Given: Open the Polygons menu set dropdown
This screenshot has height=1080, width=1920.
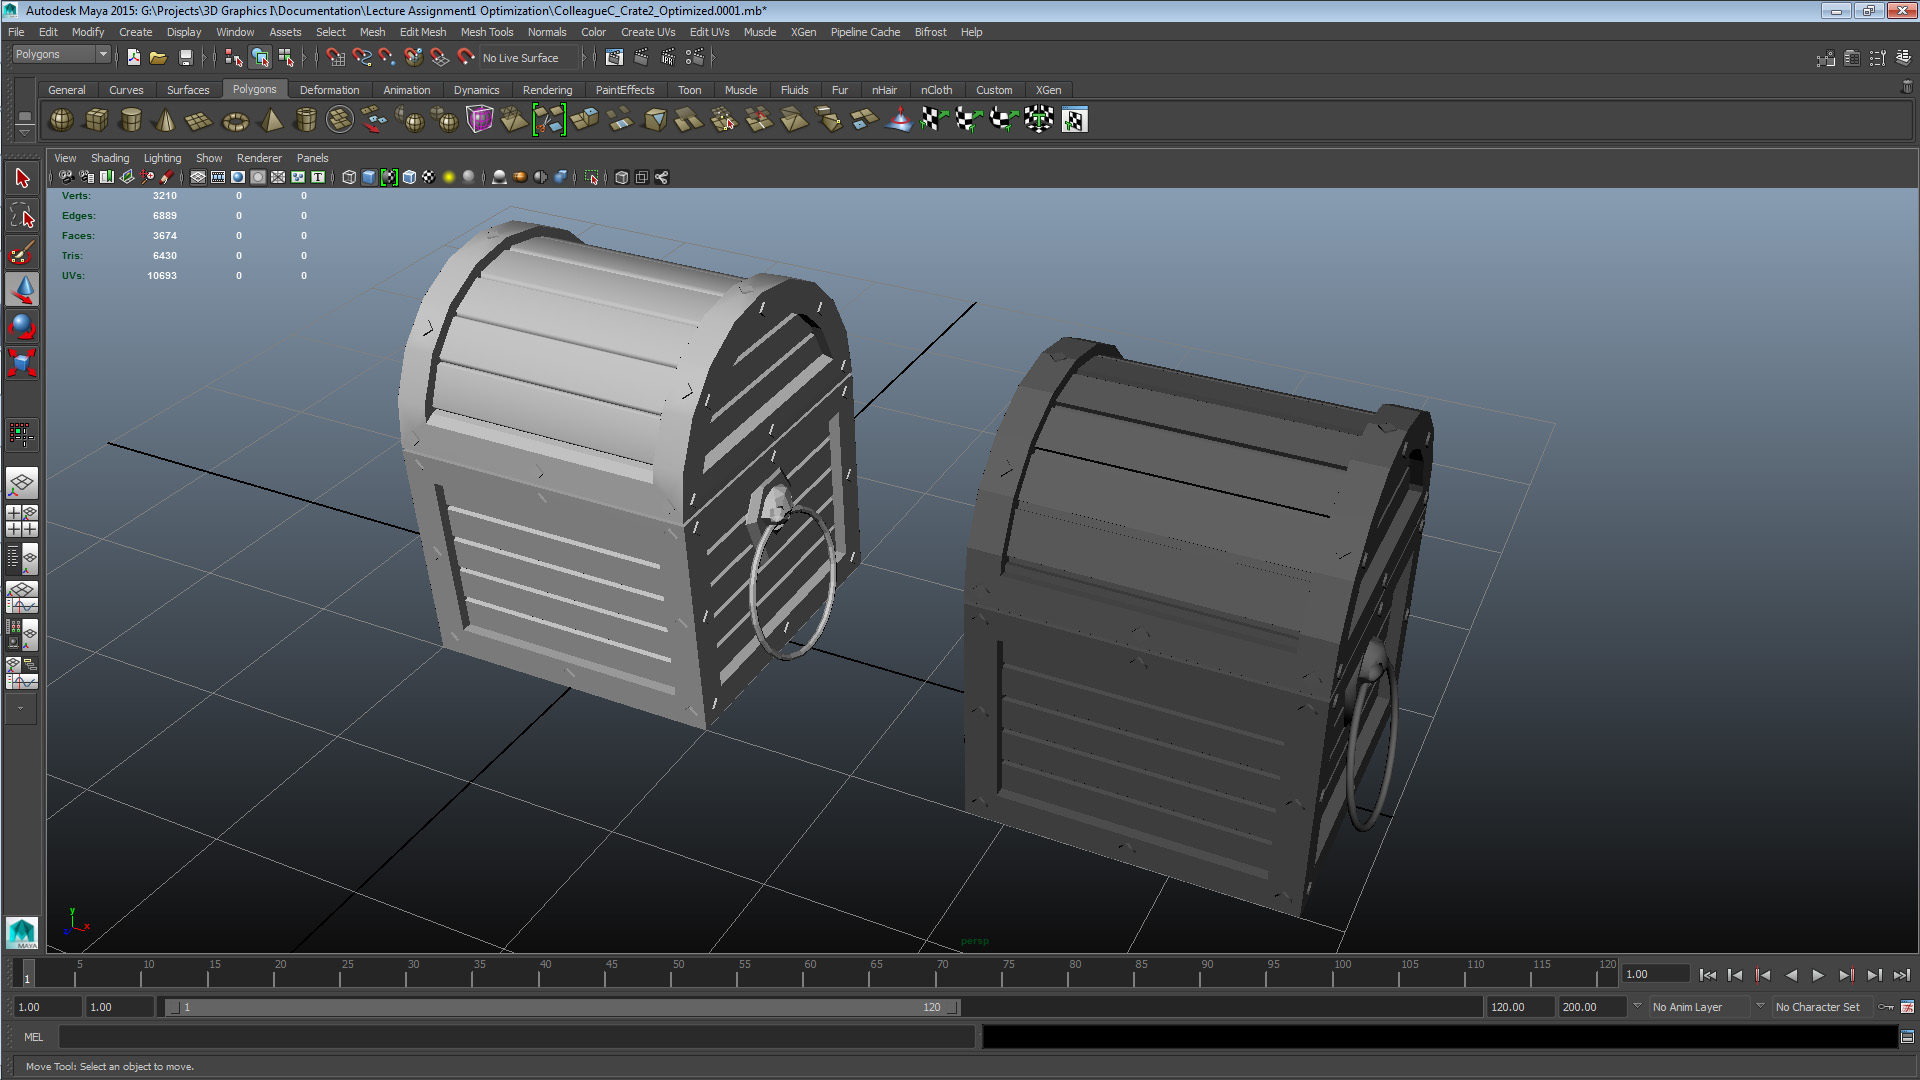Looking at the screenshot, I should click(61, 55).
